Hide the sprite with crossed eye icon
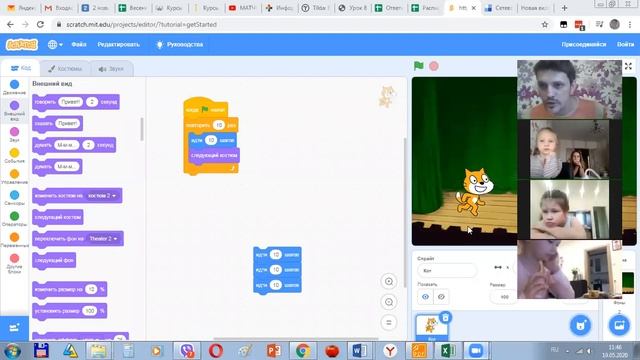 [x=441, y=297]
